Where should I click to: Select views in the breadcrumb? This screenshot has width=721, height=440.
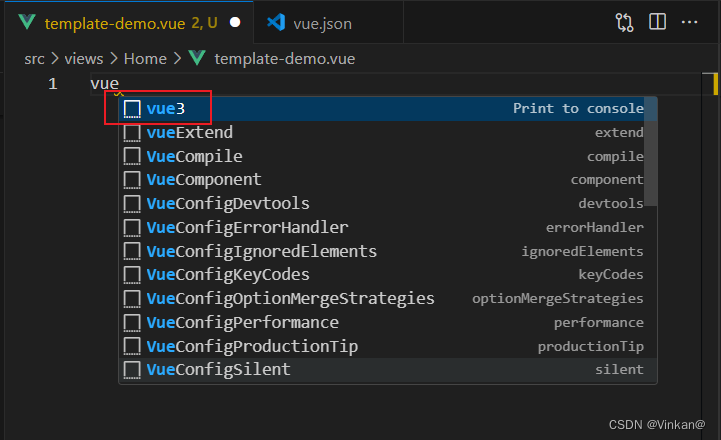[x=84, y=59]
